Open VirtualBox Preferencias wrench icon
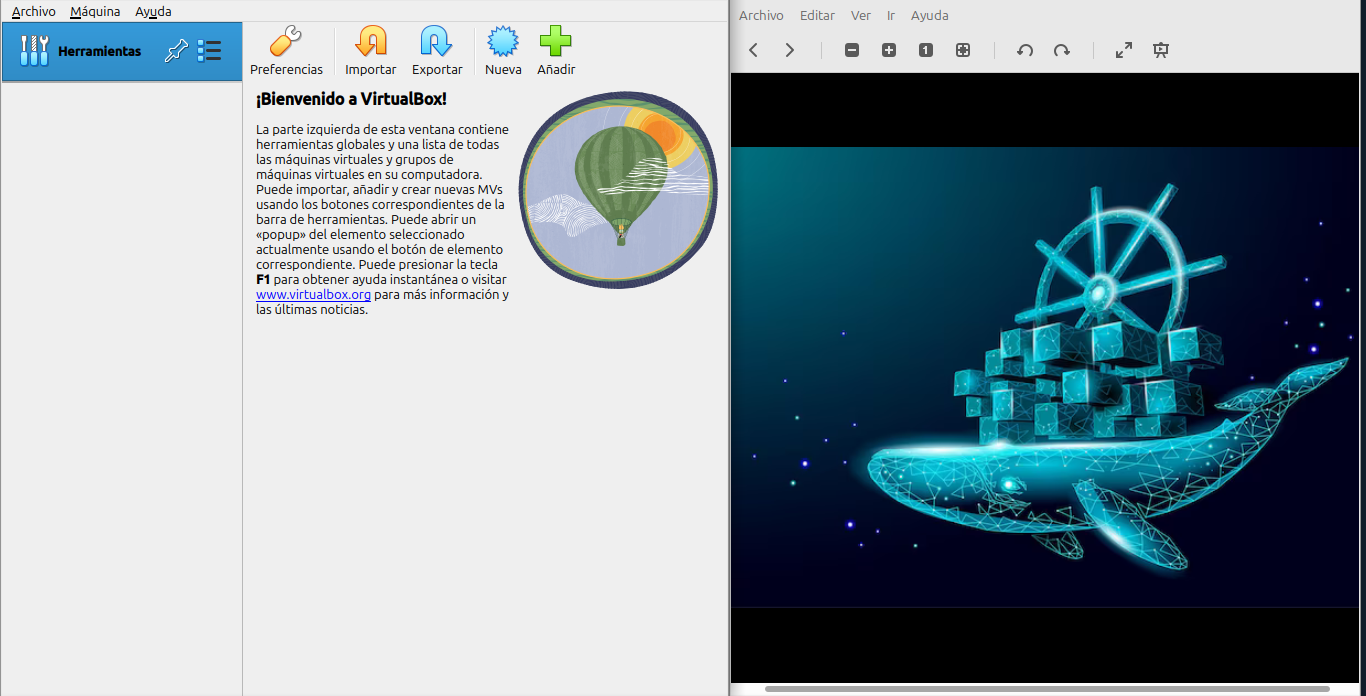Screen dimensions: 1366x696 286,42
